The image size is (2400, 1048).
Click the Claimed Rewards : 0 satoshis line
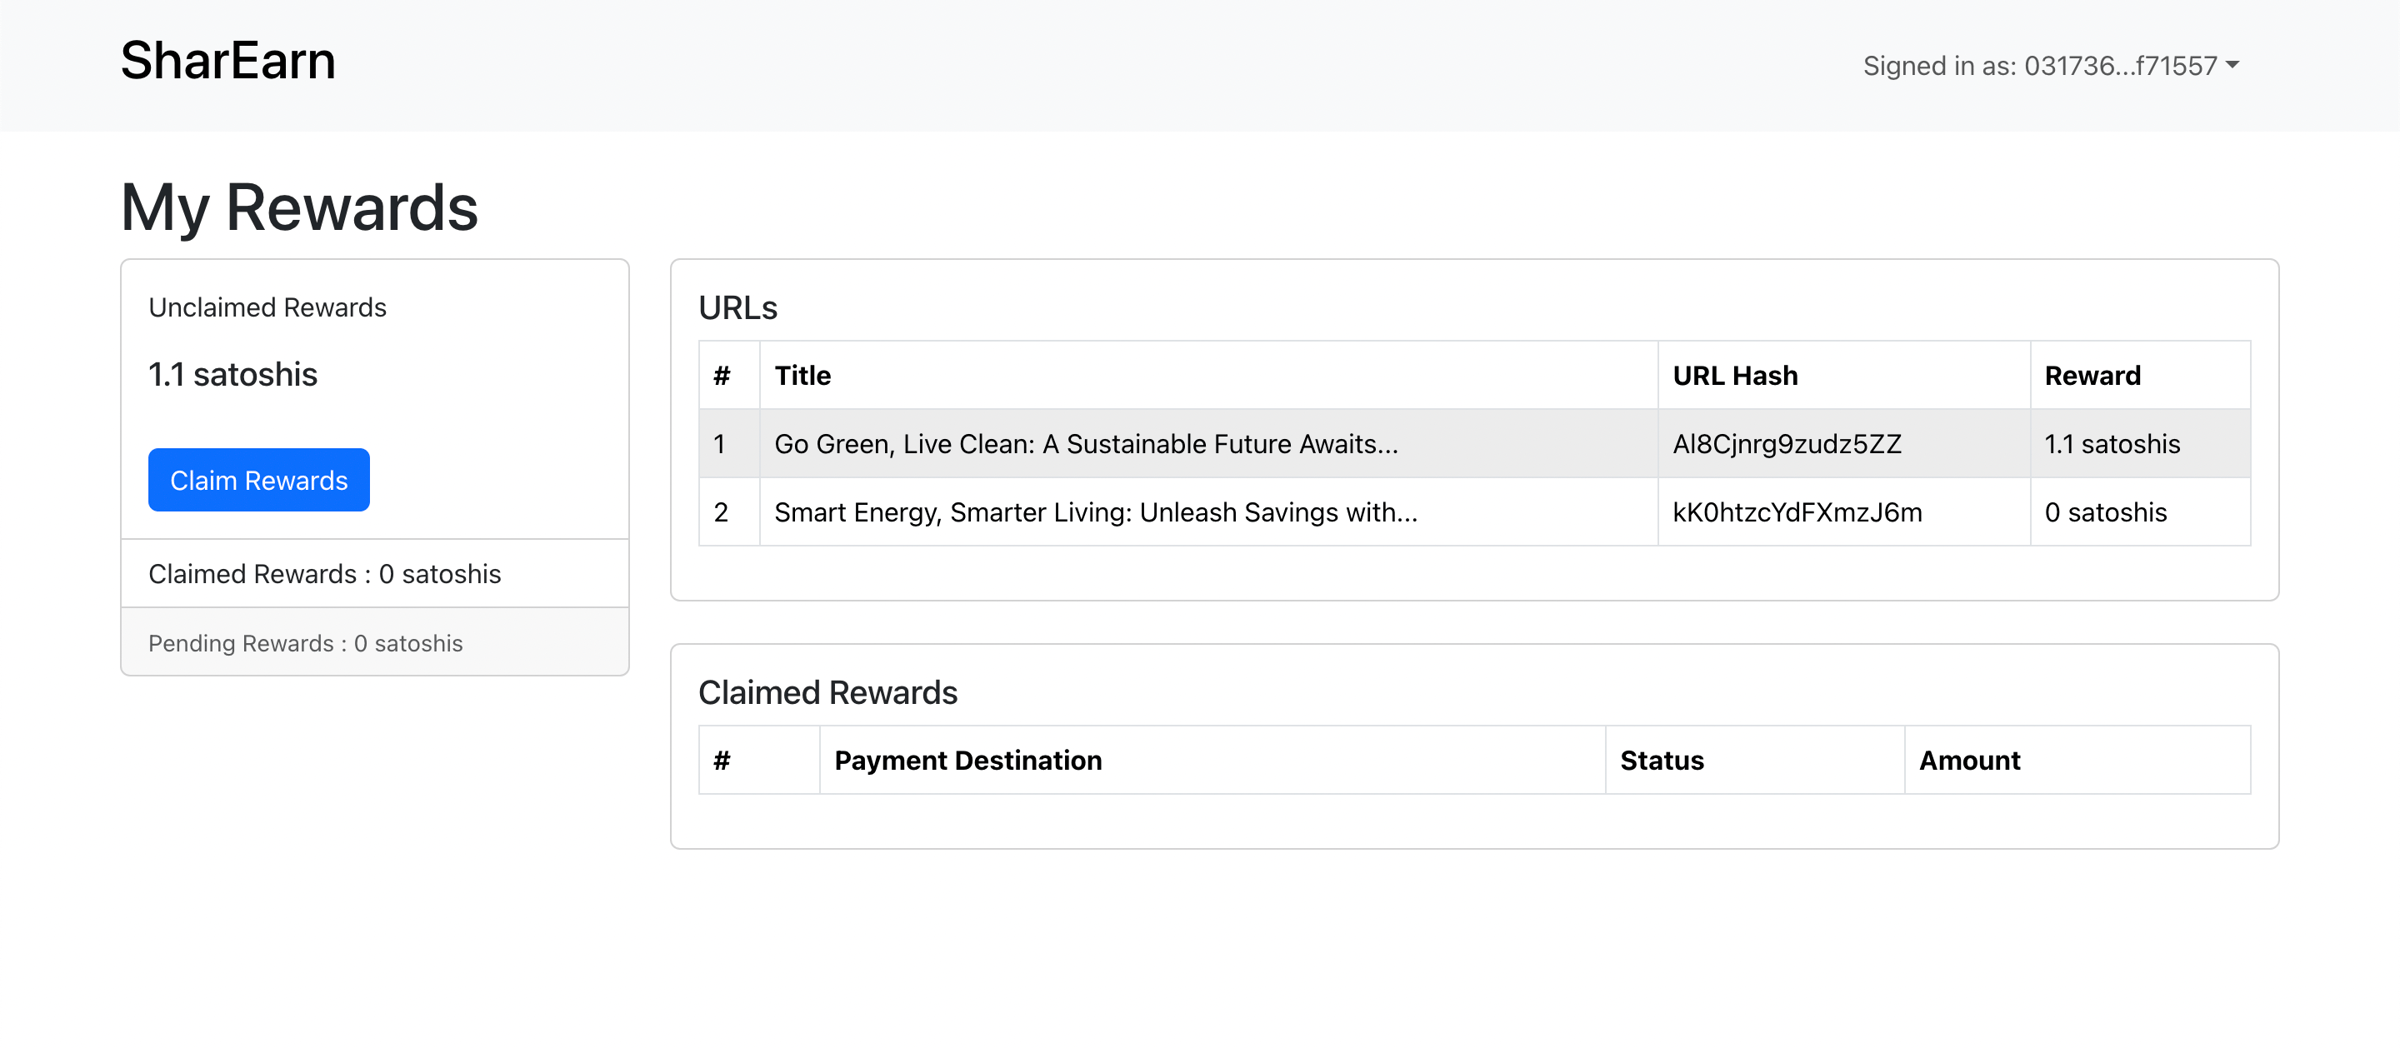(x=324, y=574)
